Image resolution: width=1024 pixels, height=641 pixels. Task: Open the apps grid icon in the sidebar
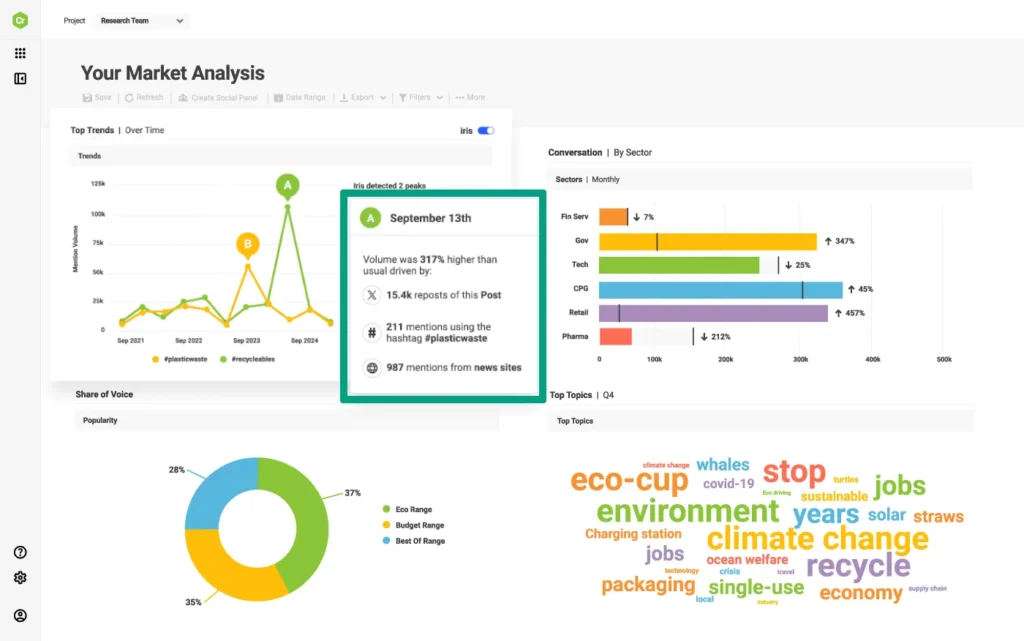point(19,52)
